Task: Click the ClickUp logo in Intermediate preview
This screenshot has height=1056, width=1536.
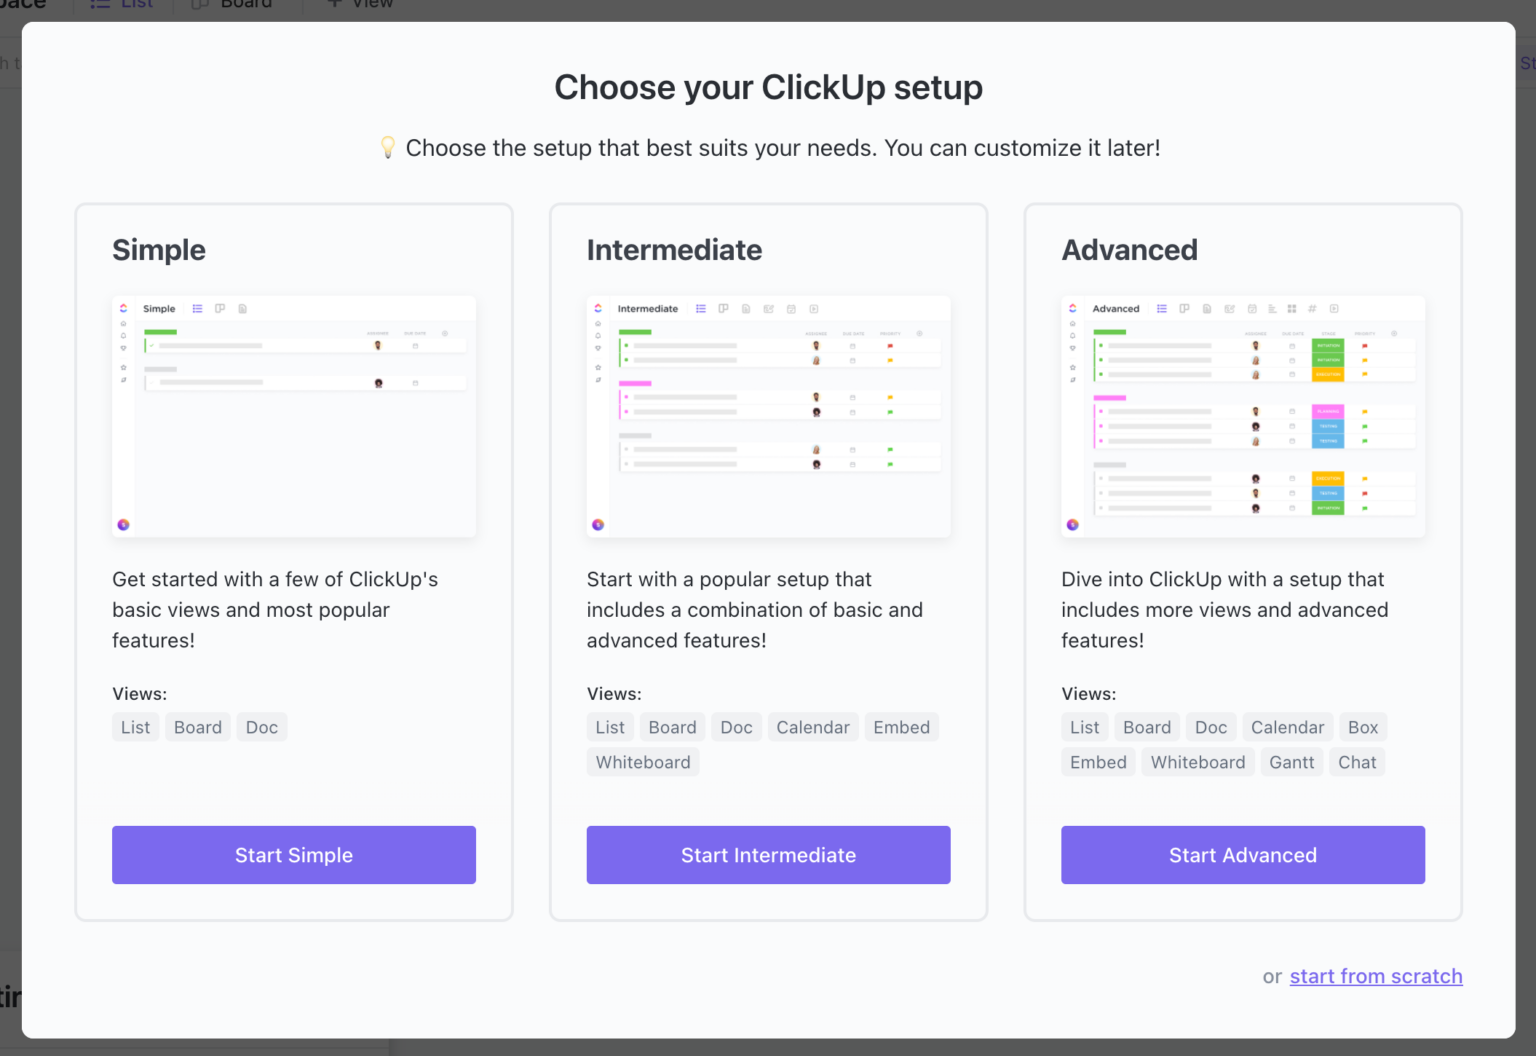Action: pyautogui.click(x=598, y=309)
